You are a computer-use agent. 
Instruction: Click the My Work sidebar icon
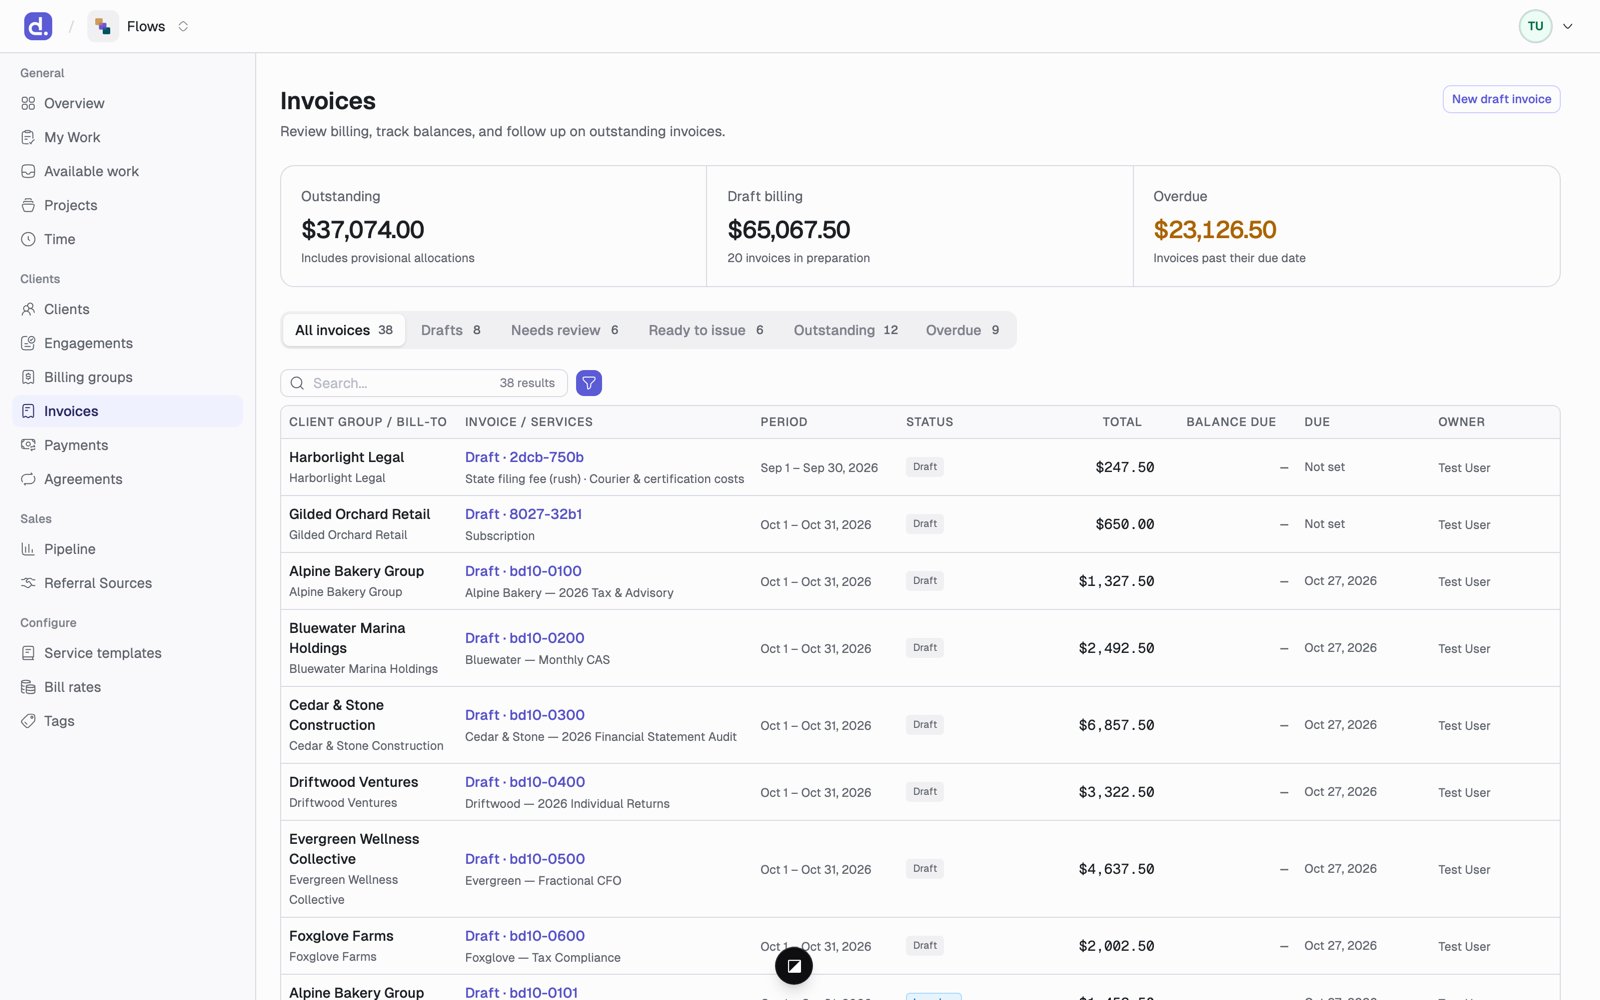pos(28,137)
